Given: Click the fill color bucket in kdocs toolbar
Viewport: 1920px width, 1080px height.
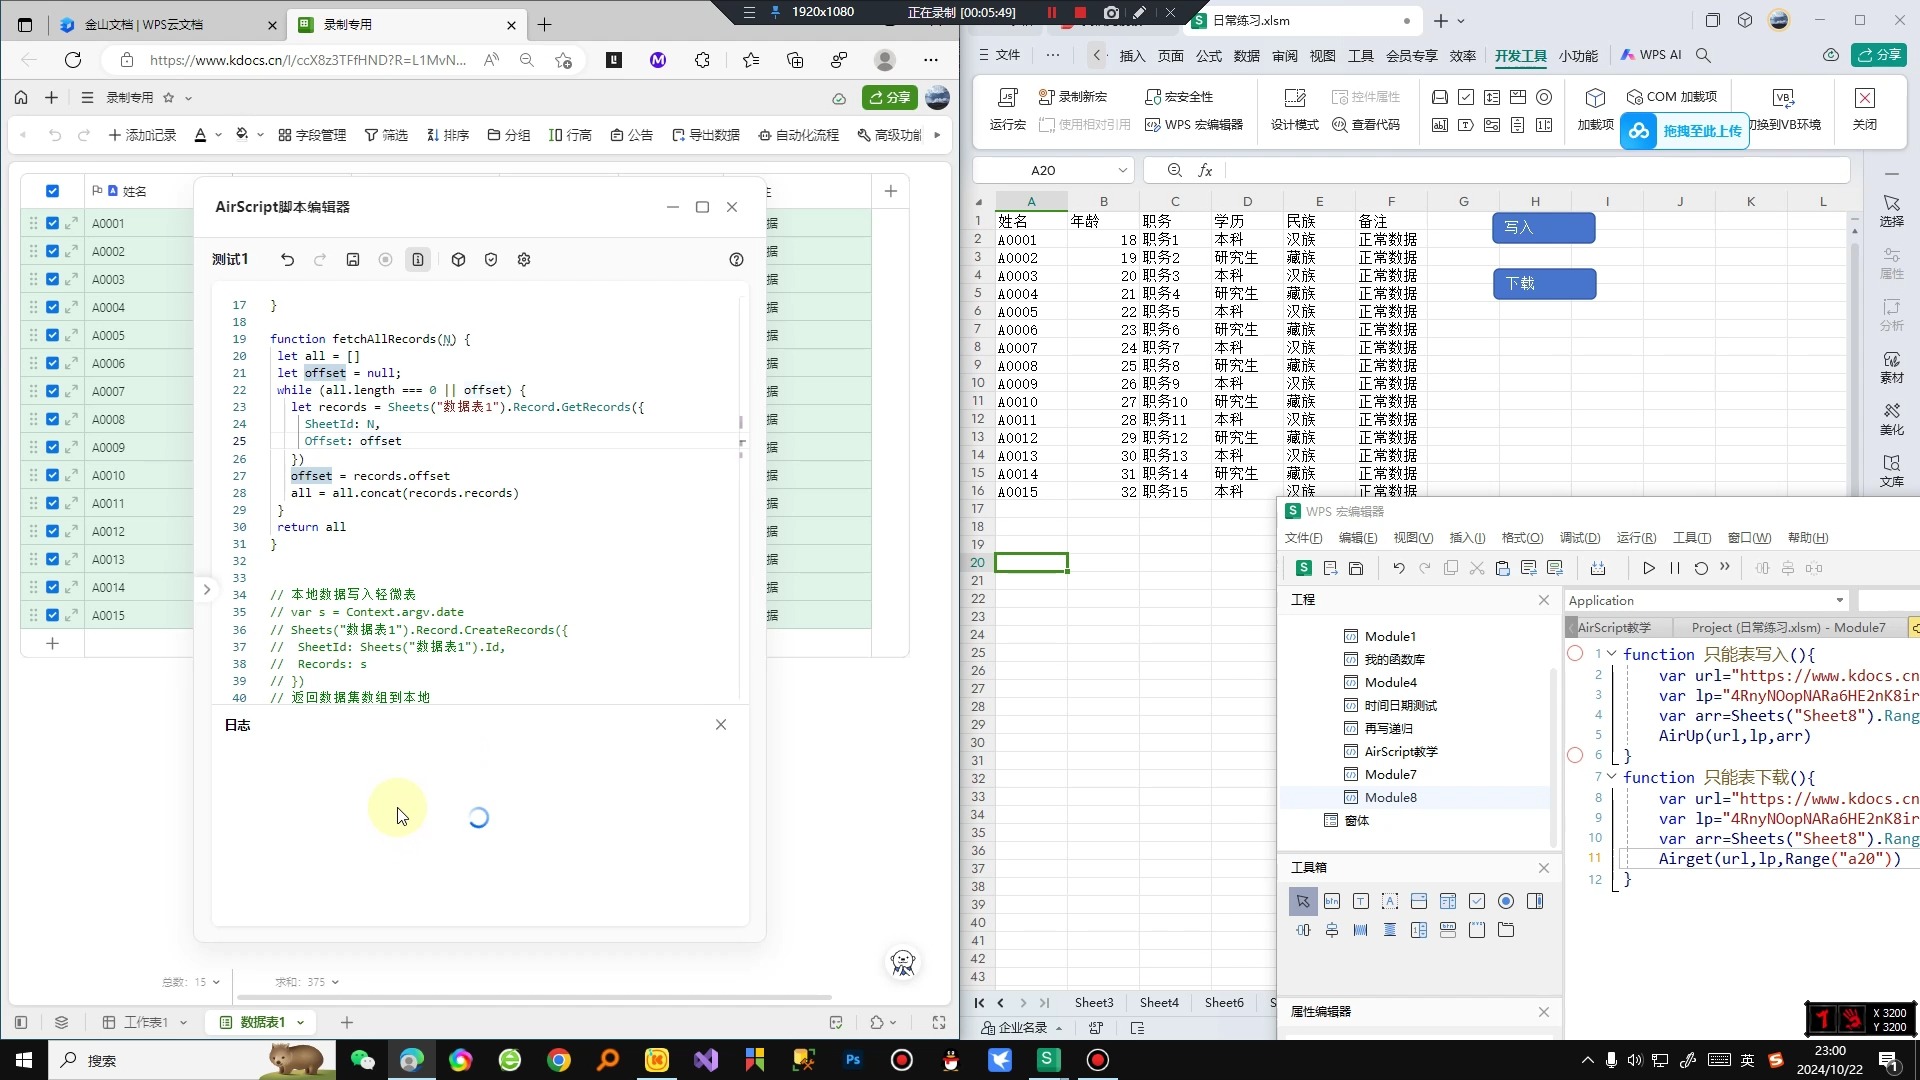Looking at the screenshot, I should 241,135.
